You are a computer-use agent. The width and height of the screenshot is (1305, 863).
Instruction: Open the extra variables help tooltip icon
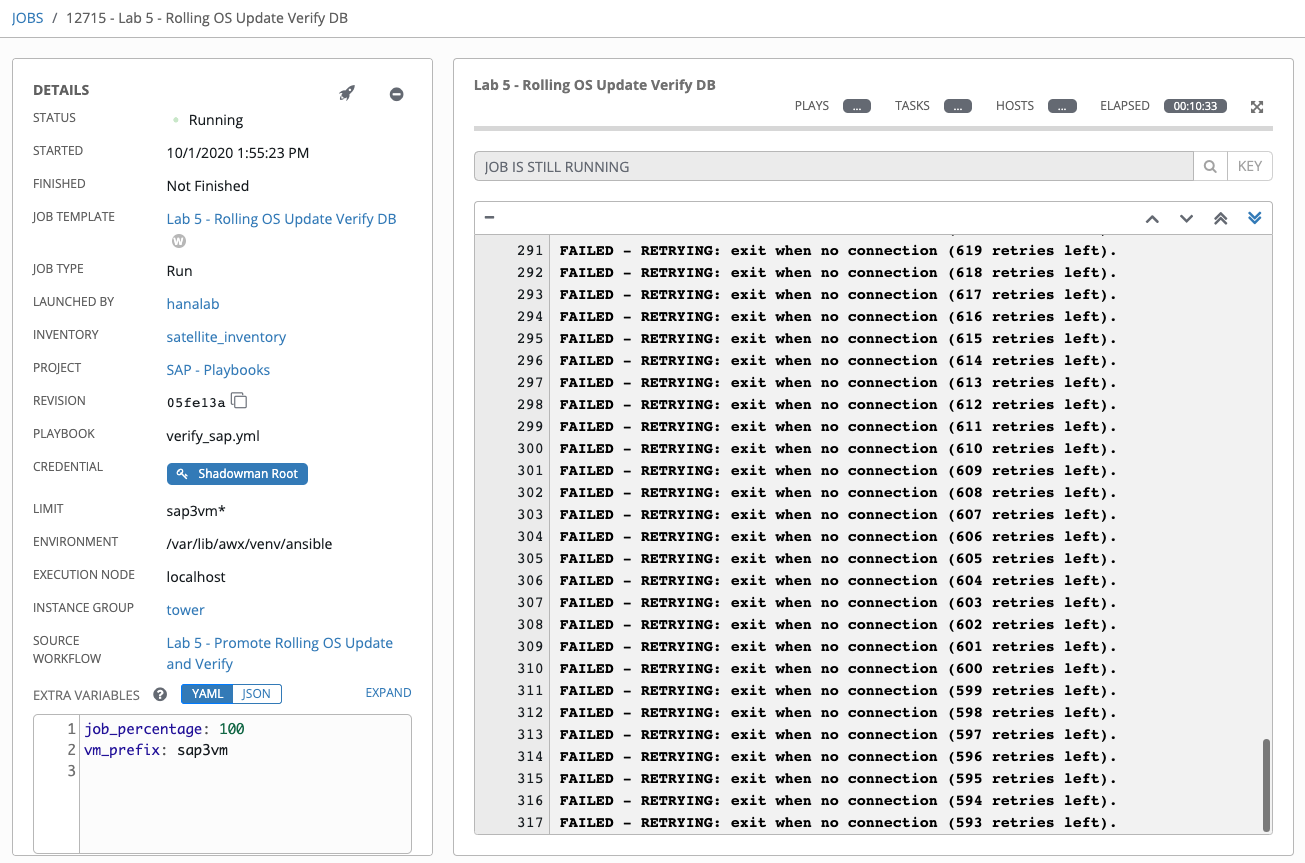click(x=159, y=694)
